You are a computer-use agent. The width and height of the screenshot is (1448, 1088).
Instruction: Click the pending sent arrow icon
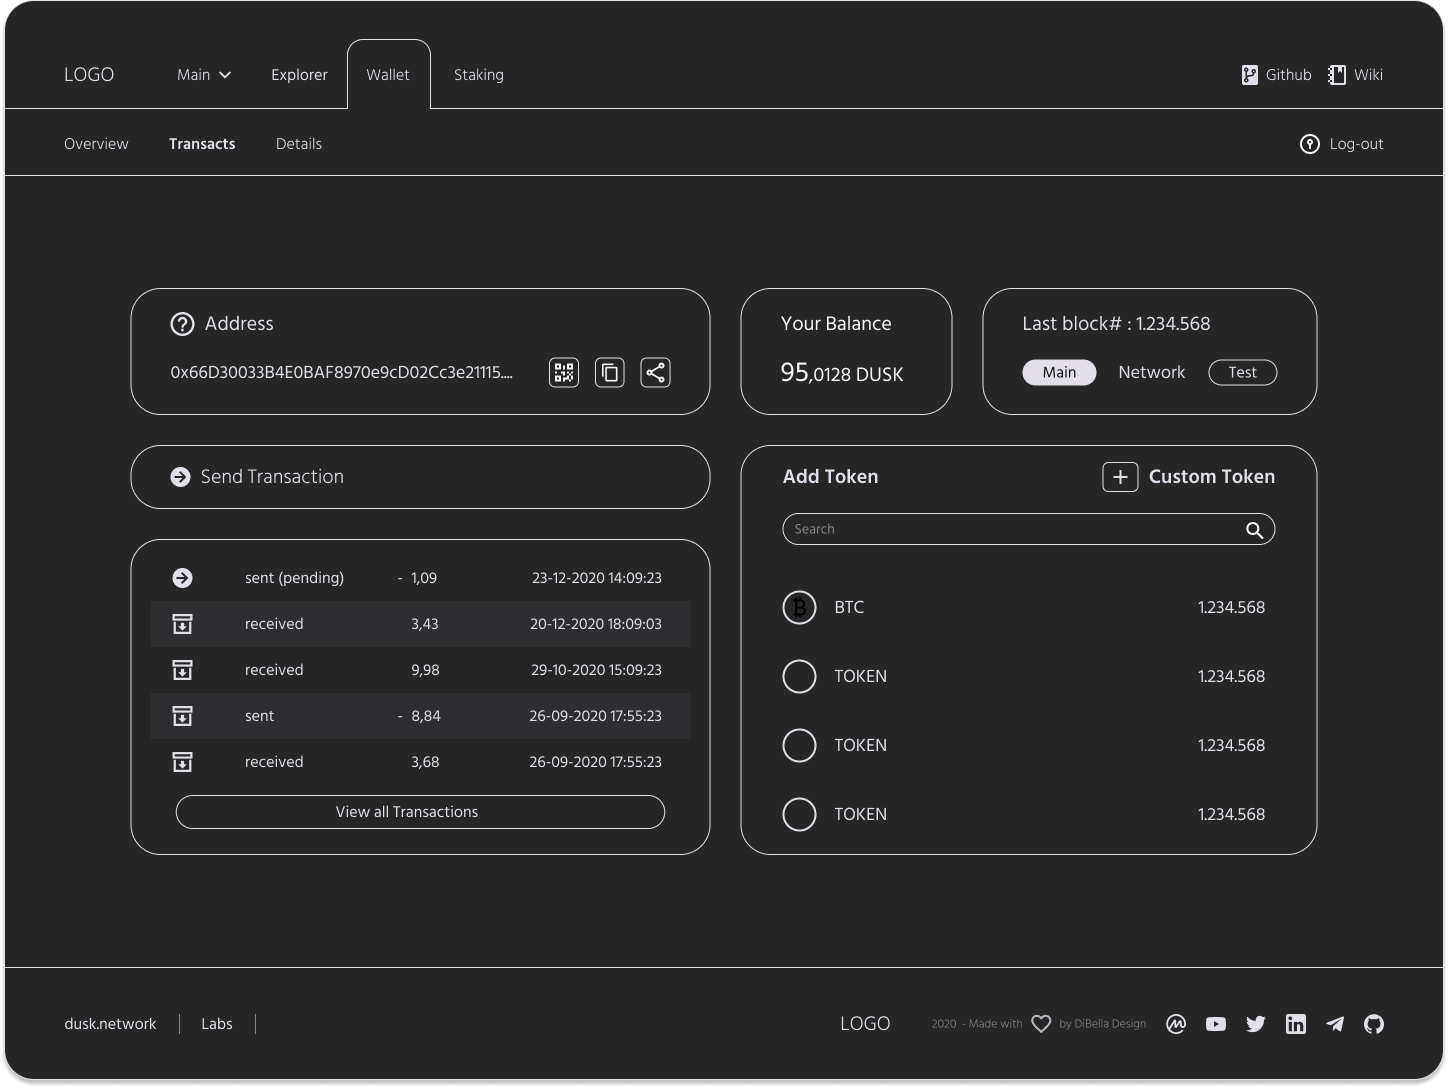pyautogui.click(x=182, y=578)
